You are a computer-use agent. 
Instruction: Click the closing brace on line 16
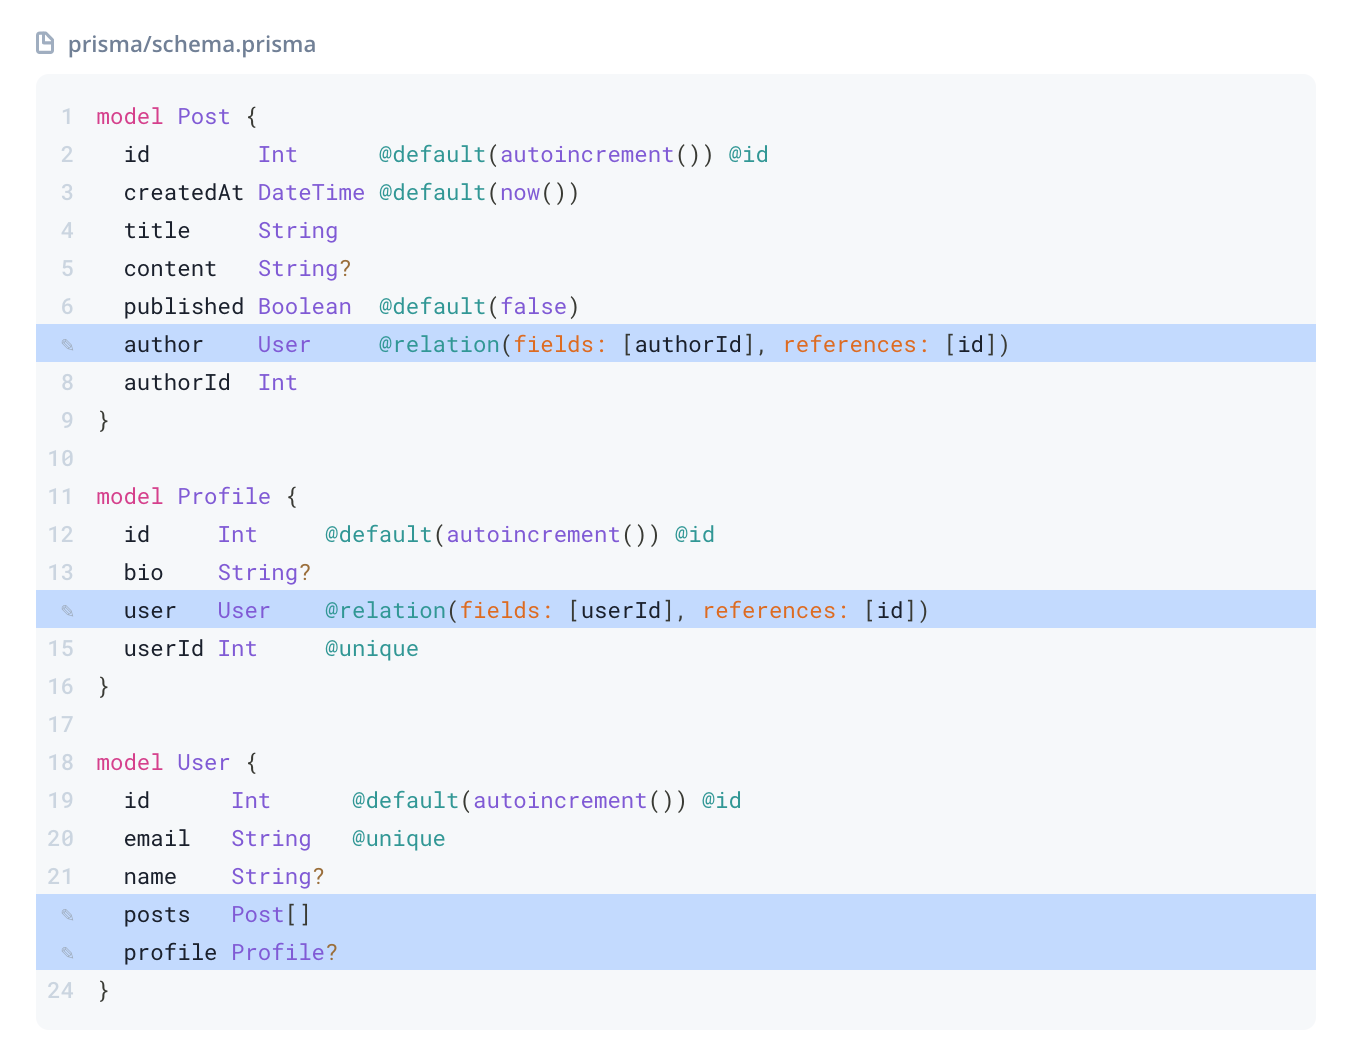tap(103, 687)
